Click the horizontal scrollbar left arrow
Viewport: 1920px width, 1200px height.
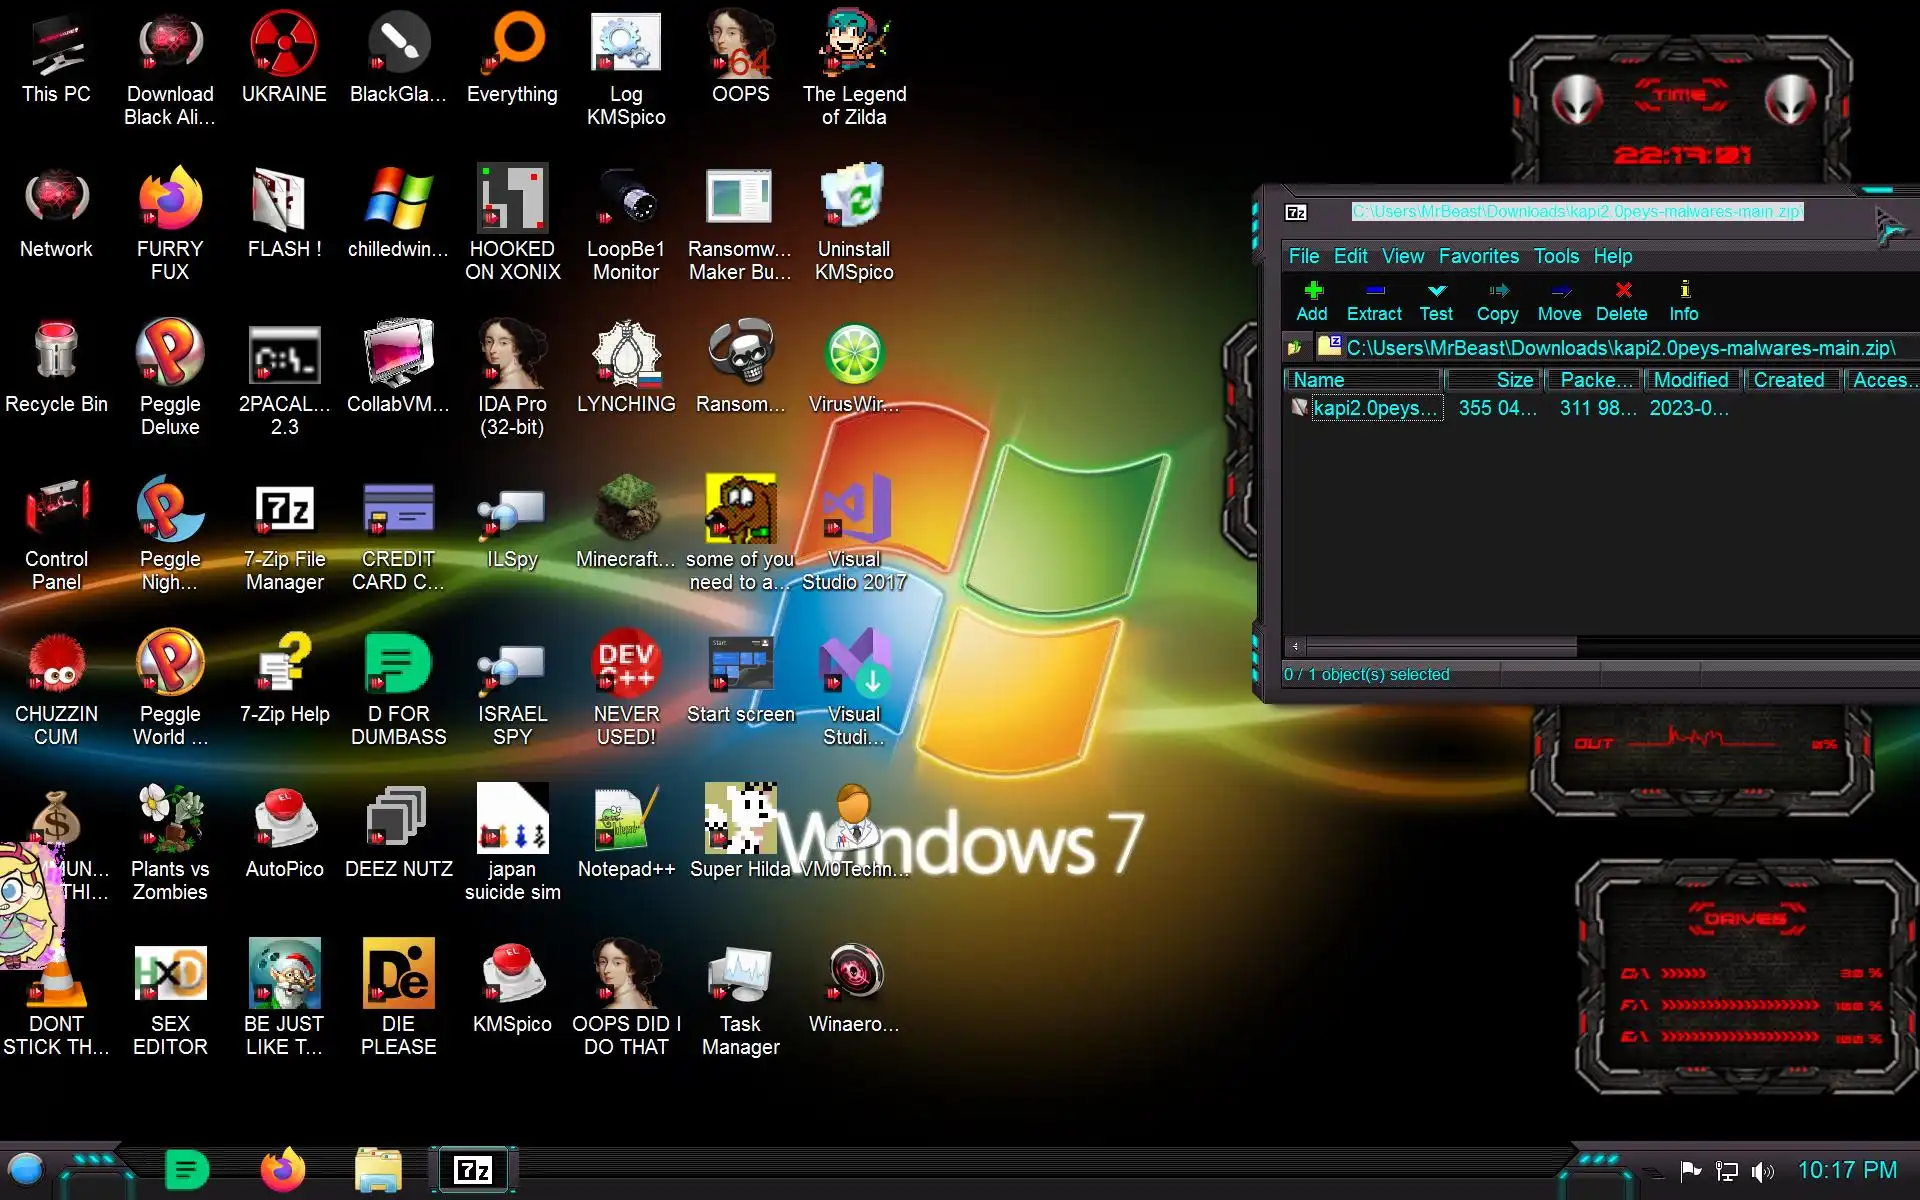pos(1295,646)
